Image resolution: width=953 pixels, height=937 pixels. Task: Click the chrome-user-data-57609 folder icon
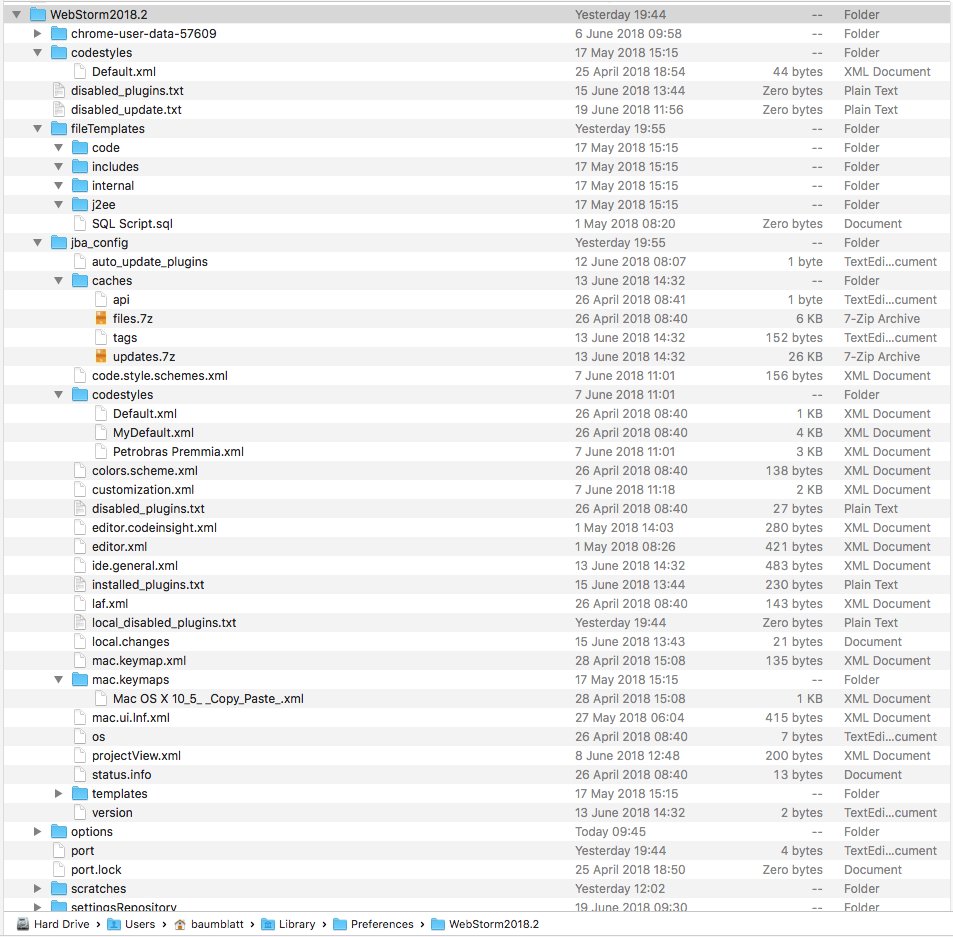click(59, 33)
